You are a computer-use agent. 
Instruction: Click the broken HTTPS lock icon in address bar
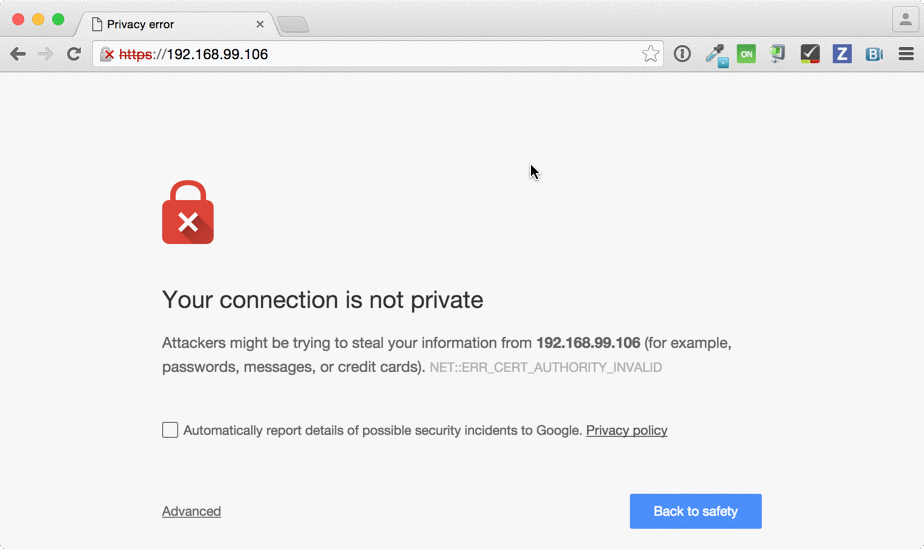107,54
